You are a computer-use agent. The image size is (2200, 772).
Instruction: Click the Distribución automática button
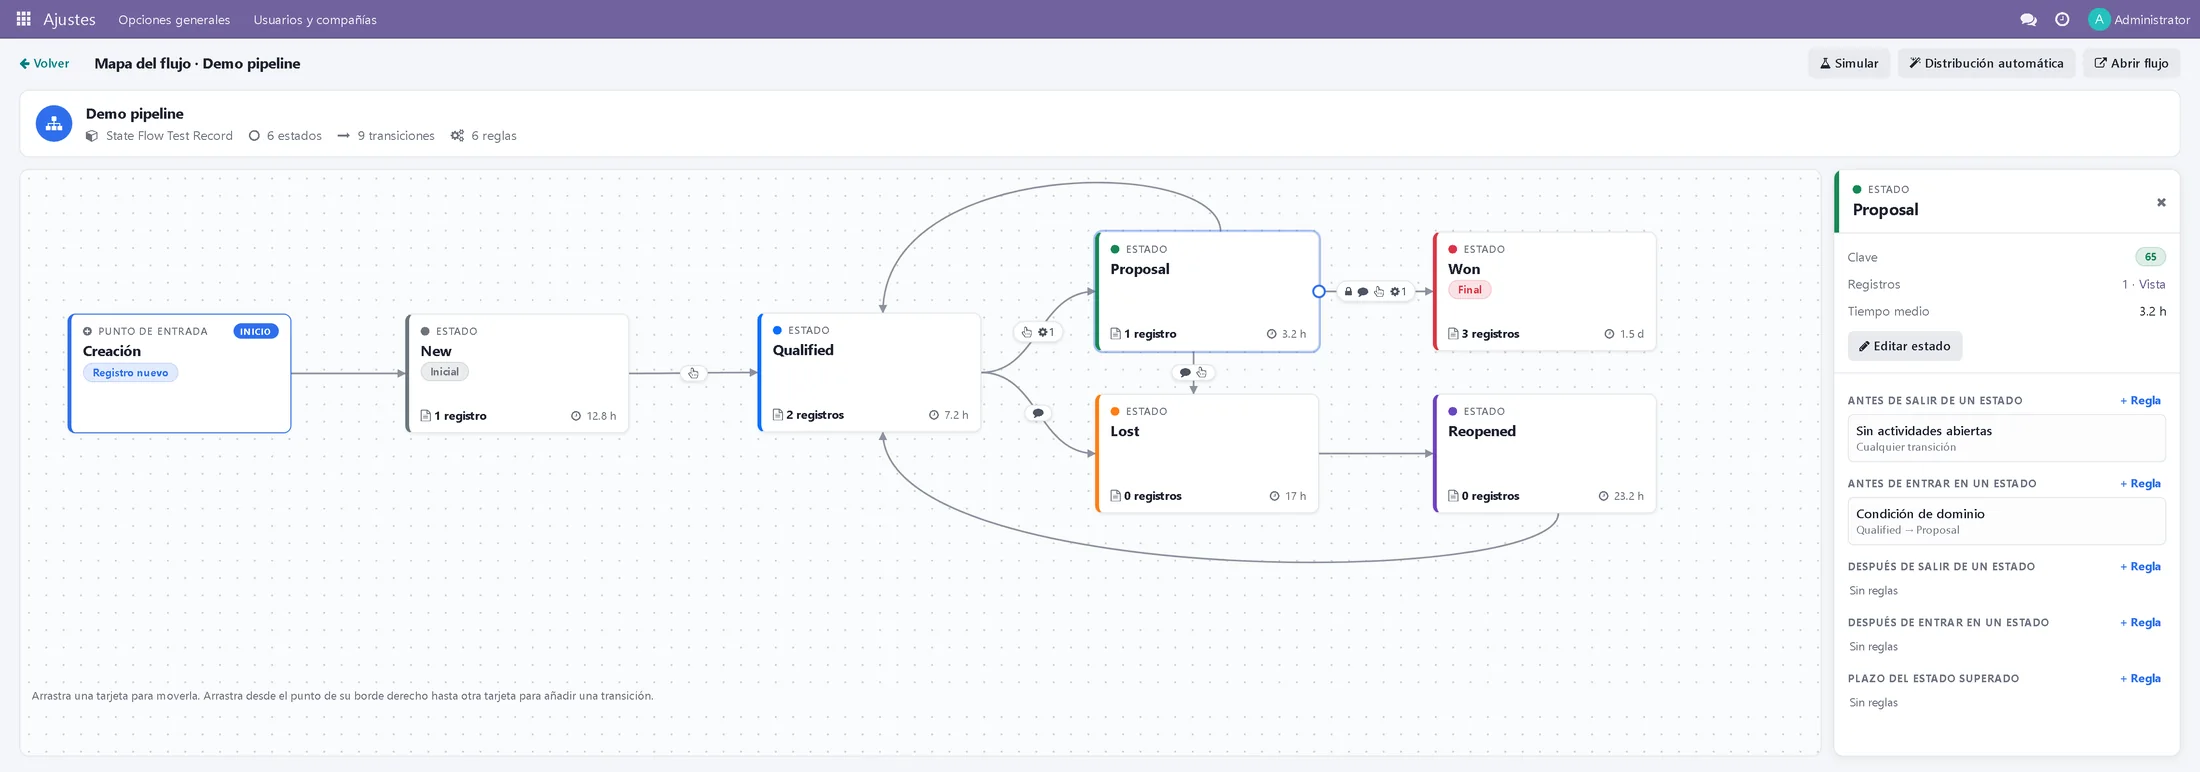(1986, 63)
